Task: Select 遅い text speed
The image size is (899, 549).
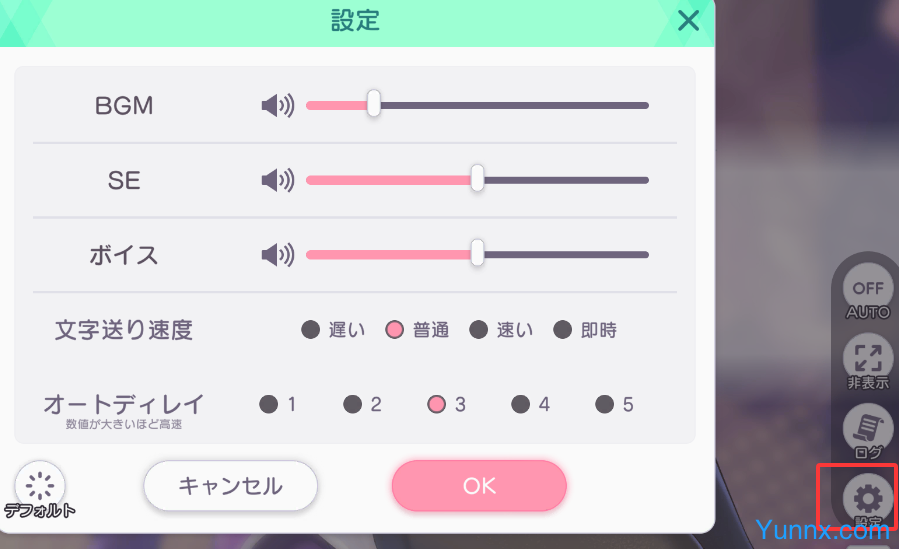Action: click(311, 329)
